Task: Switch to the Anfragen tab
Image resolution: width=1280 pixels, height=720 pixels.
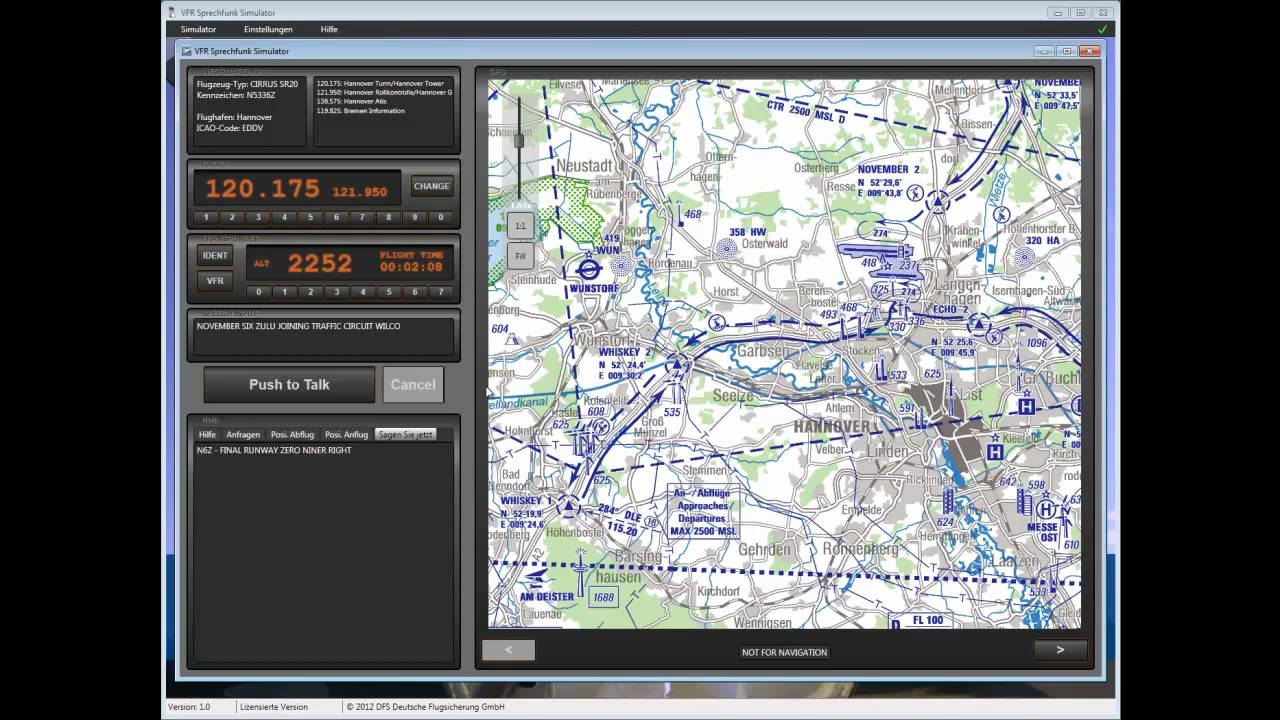Action: tap(243, 435)
